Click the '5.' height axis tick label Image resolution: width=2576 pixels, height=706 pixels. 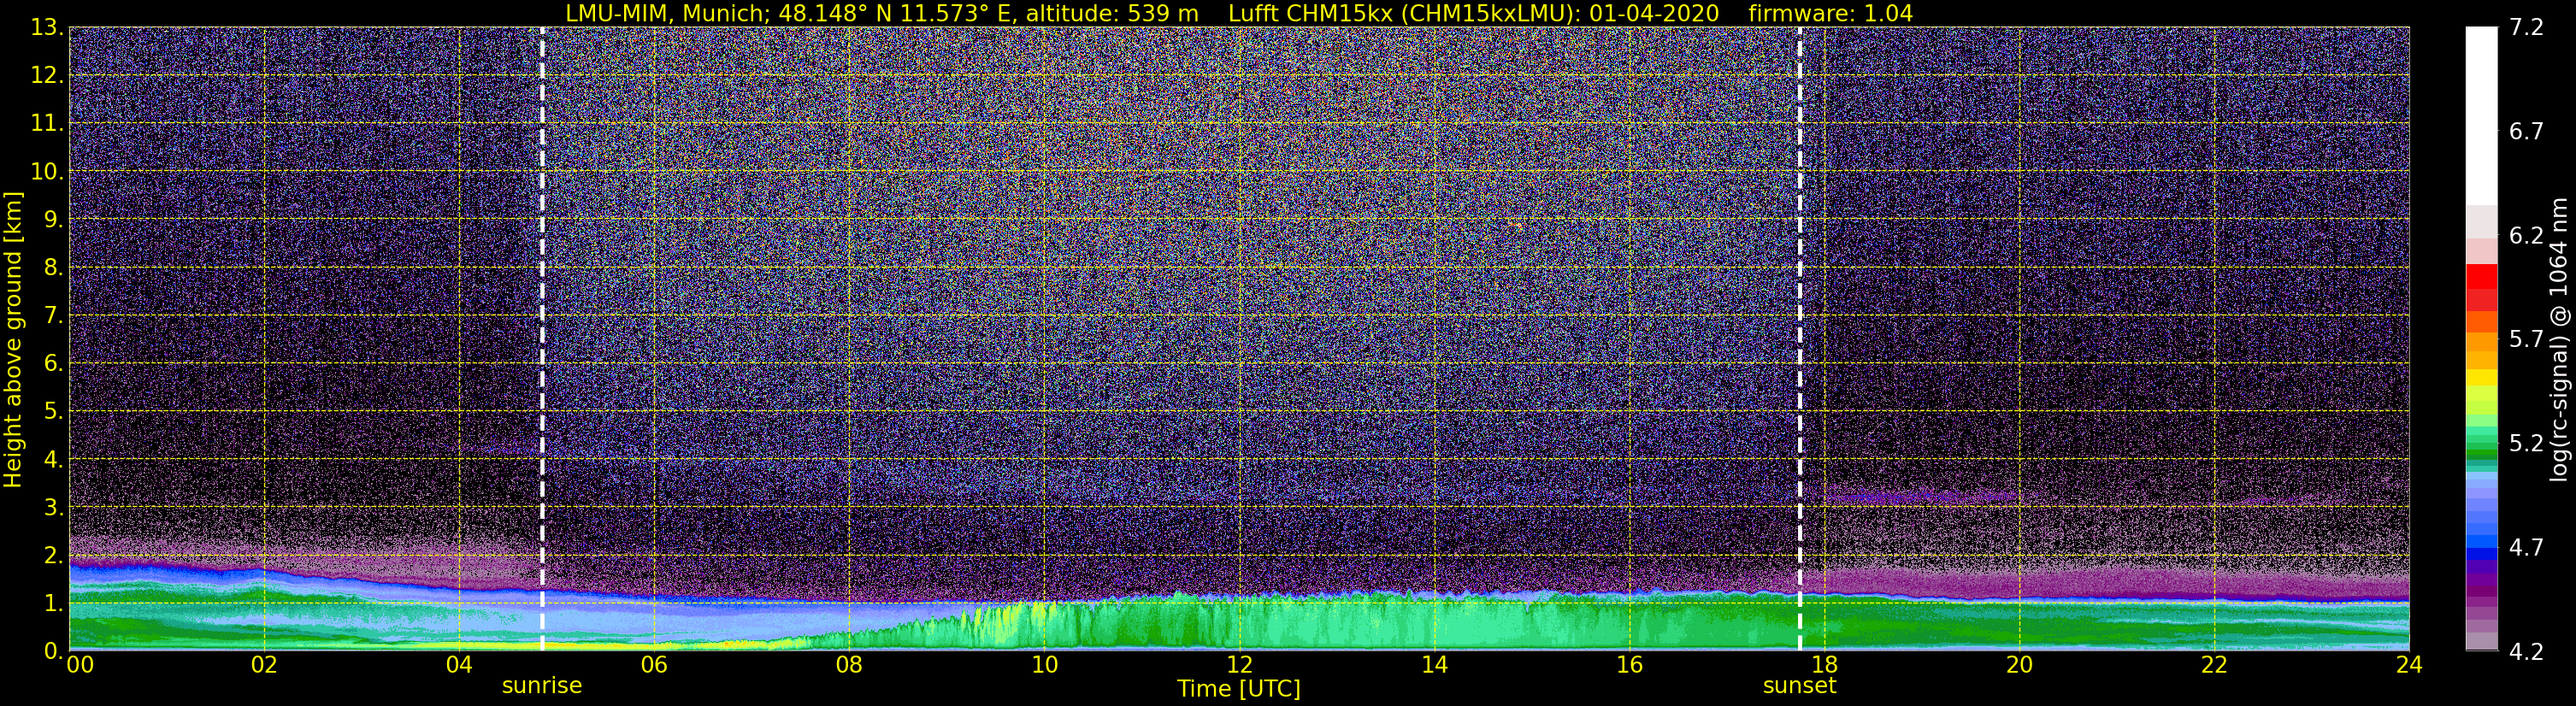(54, 411)
